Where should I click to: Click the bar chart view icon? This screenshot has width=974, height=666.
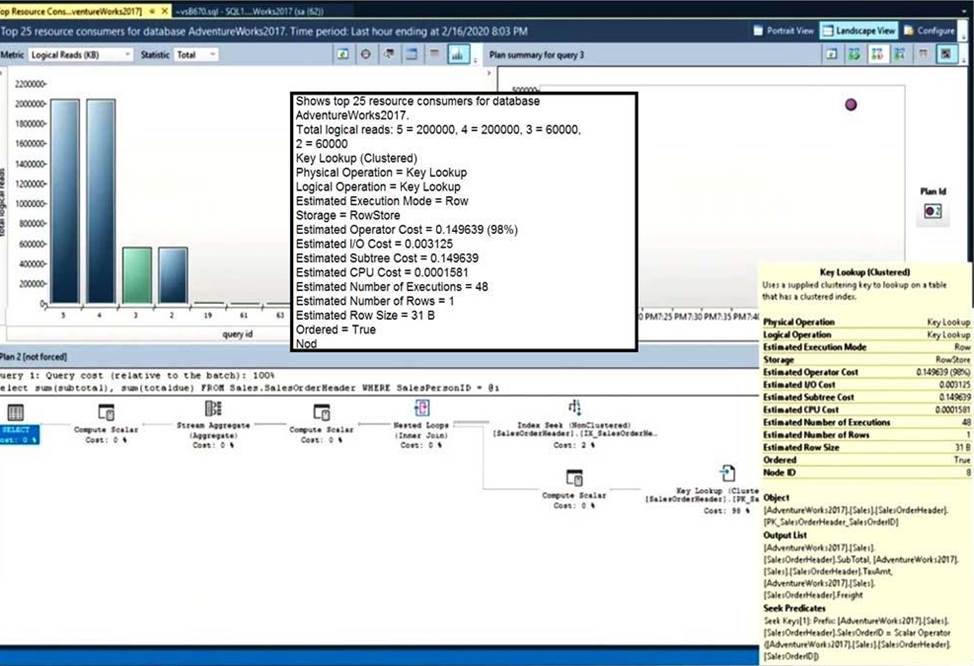[x=458, y=54]
